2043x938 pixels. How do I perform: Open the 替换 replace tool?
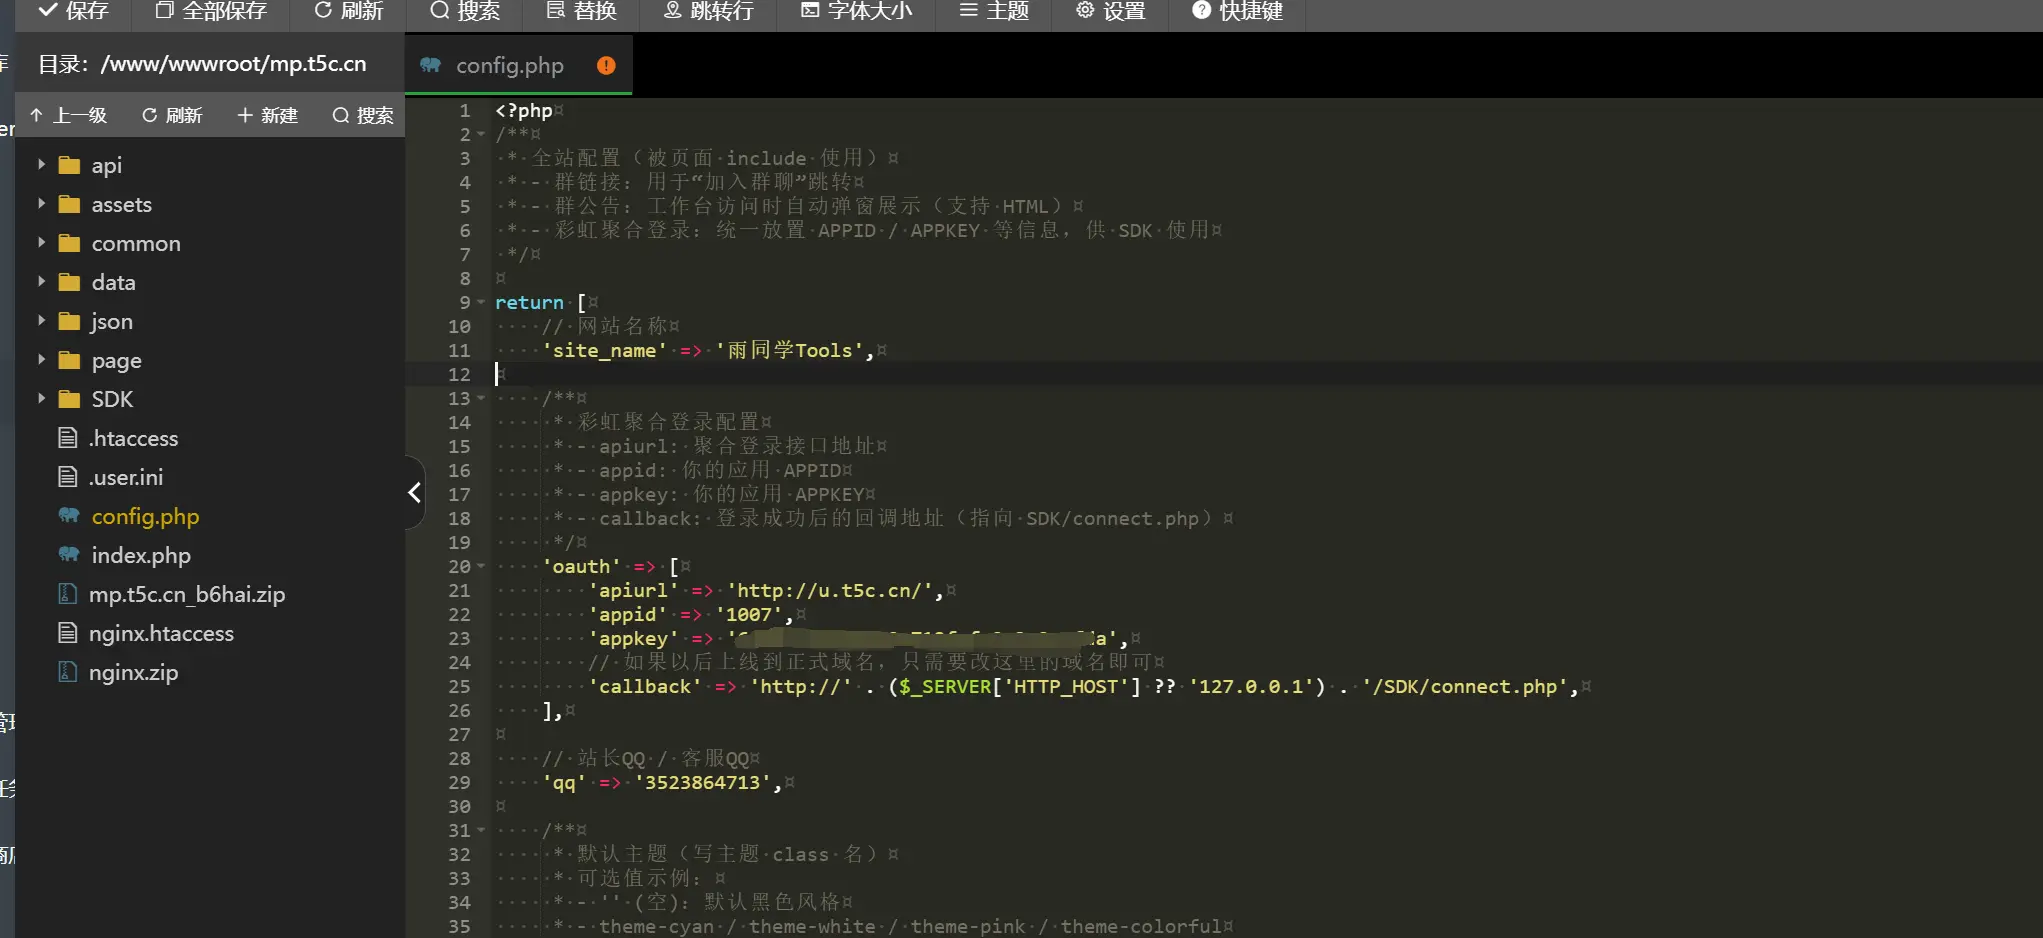pos(582,11)
